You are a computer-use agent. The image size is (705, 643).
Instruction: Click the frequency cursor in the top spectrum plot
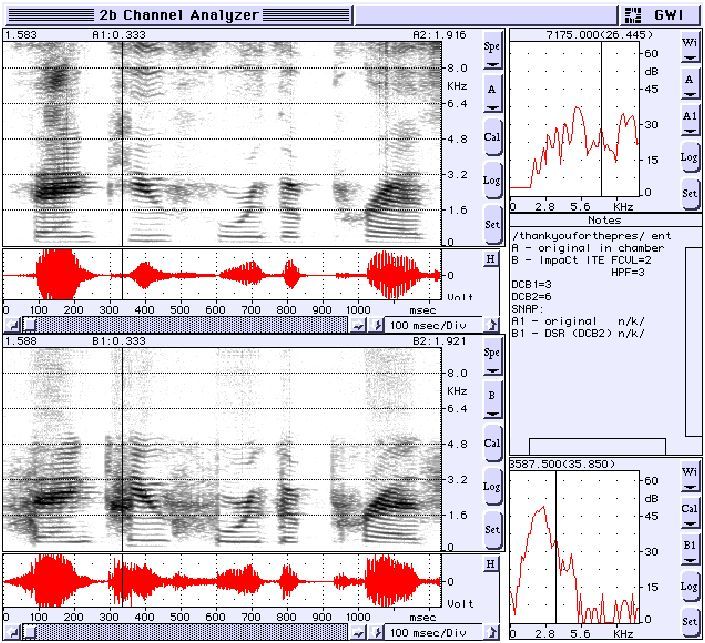(x=602, y=119)
